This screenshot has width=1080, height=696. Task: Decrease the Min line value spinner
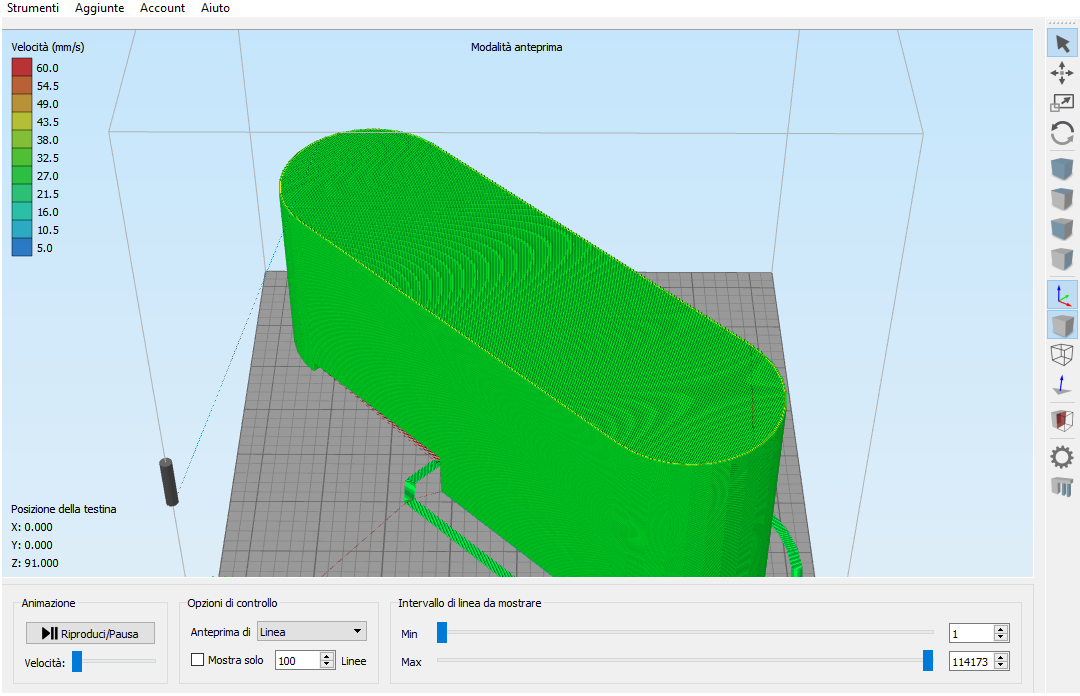click(1000, 638)
